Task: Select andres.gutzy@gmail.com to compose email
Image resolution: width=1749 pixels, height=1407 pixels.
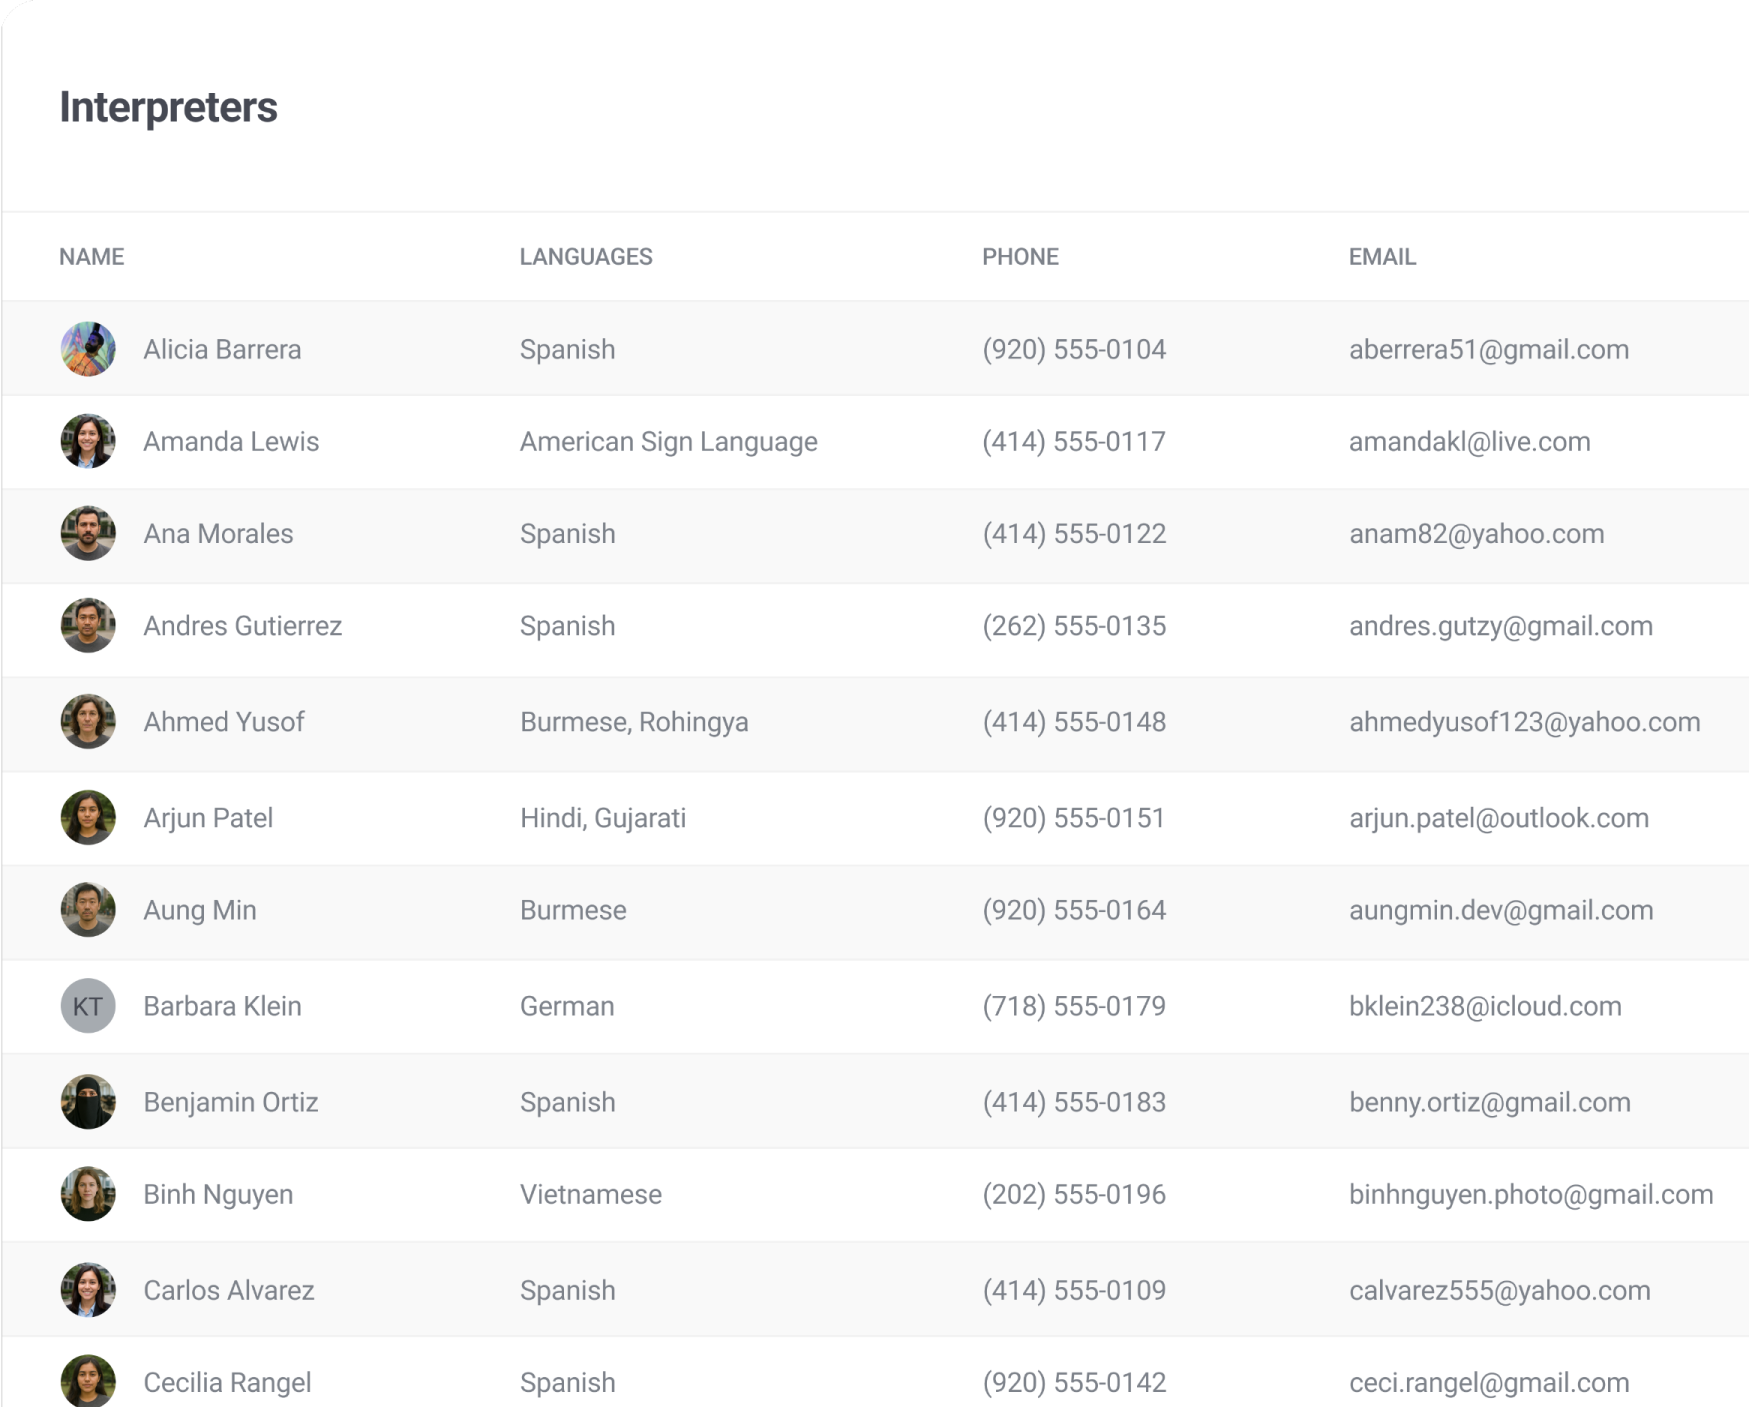Action: coord(1500,626)
